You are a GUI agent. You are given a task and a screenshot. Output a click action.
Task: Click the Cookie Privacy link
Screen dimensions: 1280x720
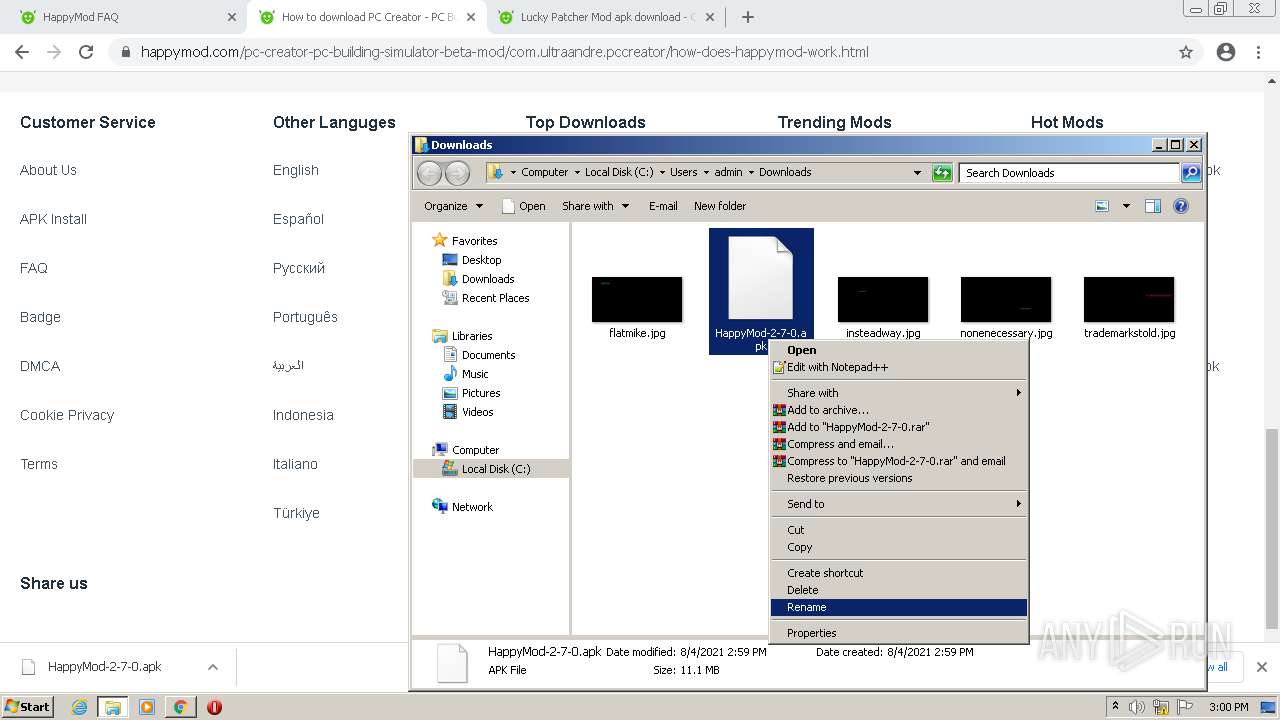pos(67,415)
